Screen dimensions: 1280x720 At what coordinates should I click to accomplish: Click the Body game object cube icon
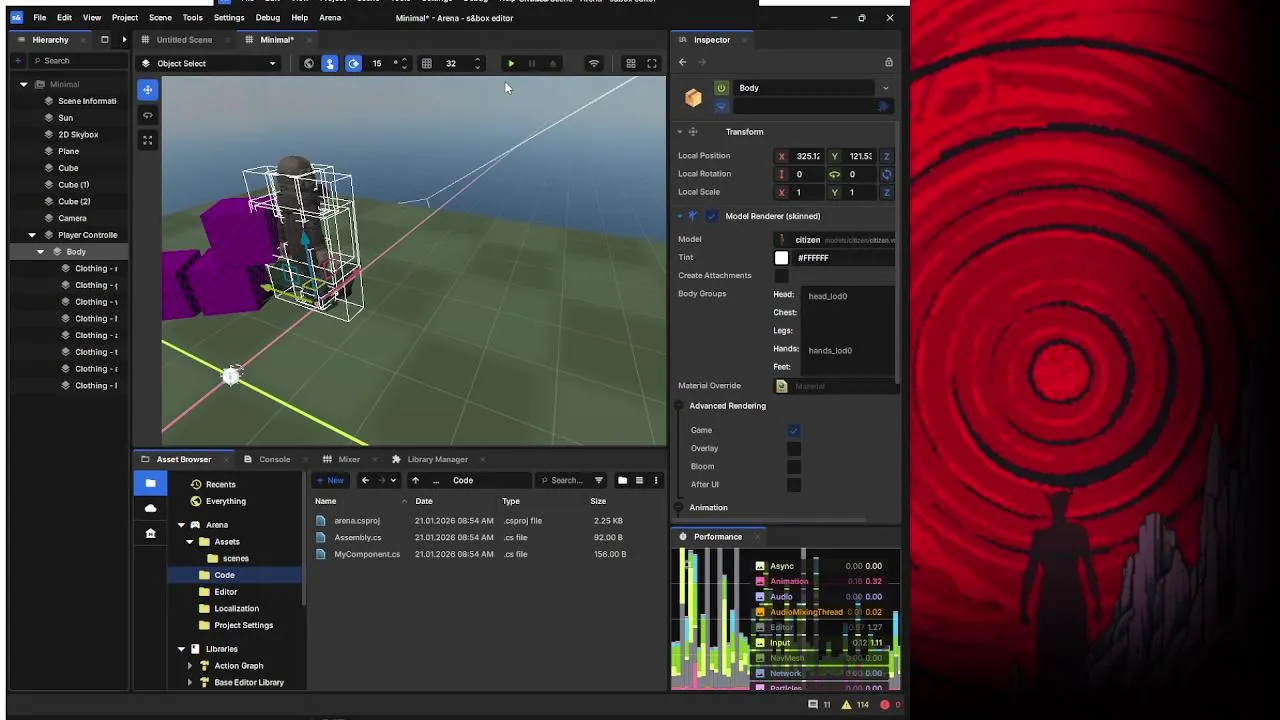pyautogui.click(x=693, y=97)
